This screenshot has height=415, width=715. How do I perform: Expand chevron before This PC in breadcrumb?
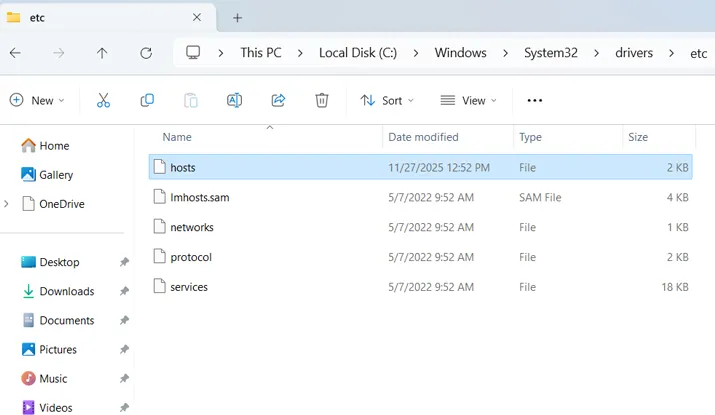click(221, 53)
